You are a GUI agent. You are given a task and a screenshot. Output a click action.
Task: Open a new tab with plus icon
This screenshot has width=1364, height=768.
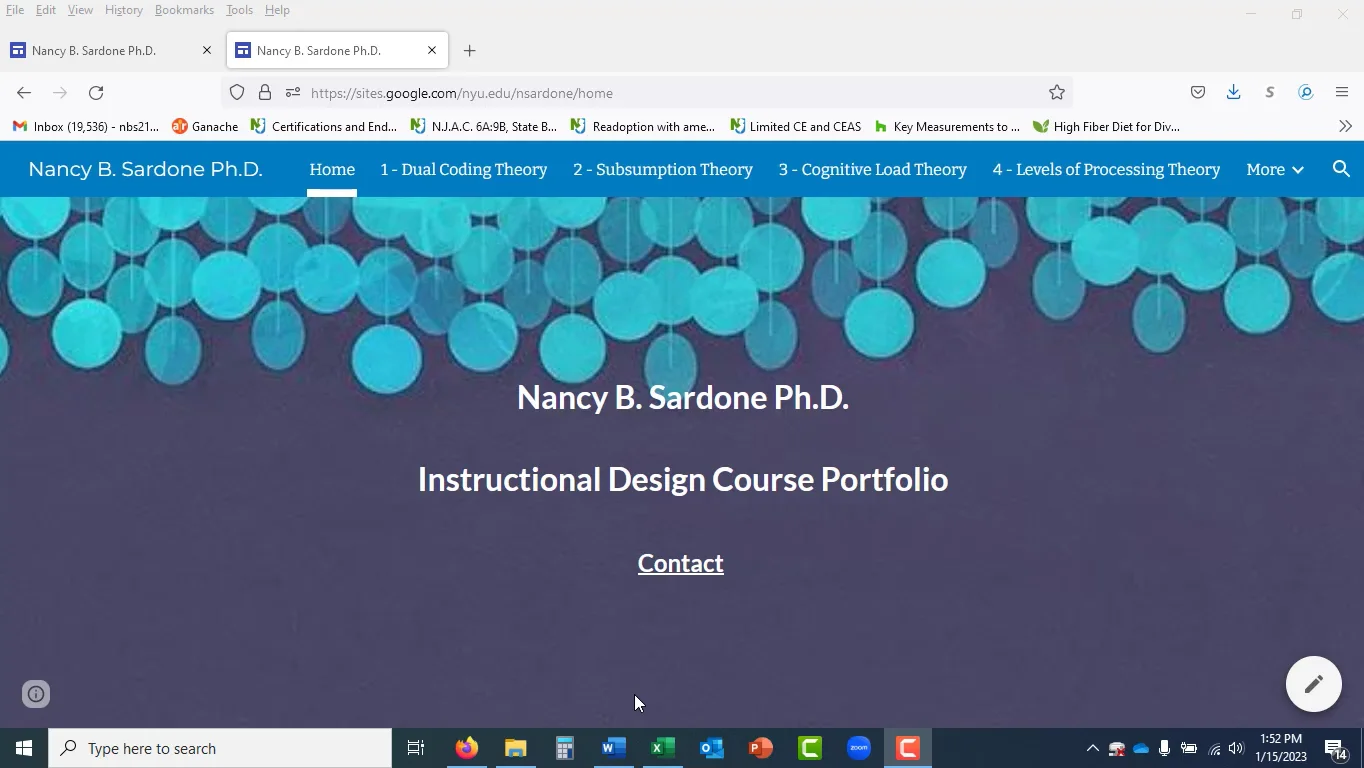[470, 51]
